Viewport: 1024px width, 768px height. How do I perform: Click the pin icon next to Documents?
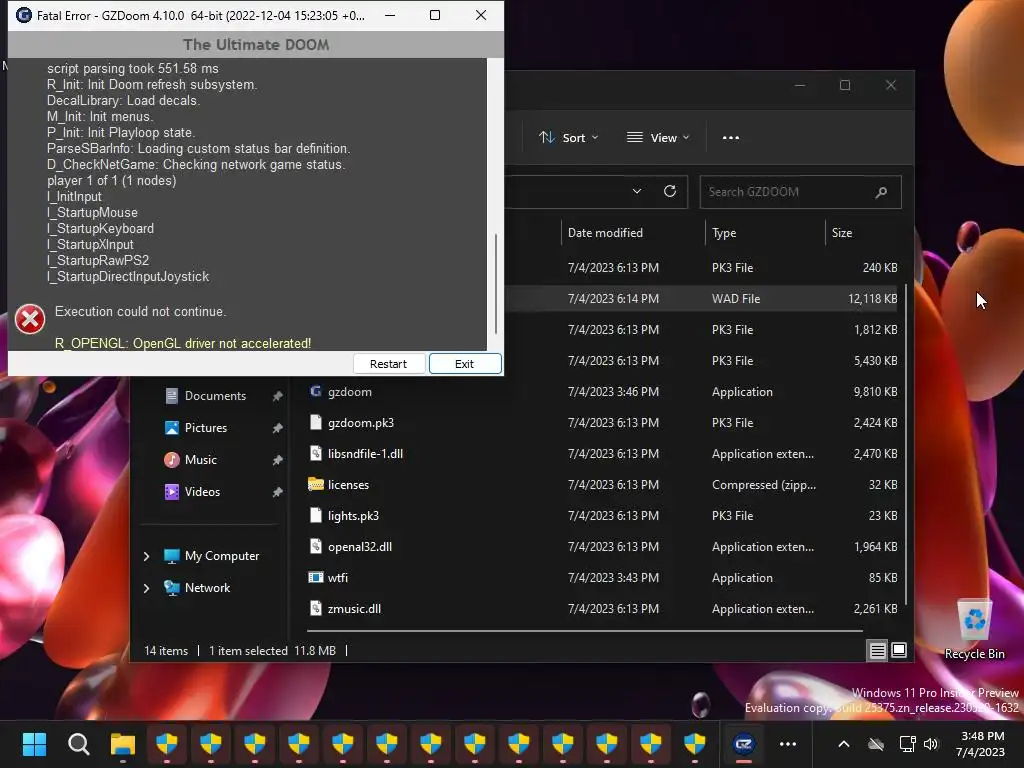coord(278,396)
